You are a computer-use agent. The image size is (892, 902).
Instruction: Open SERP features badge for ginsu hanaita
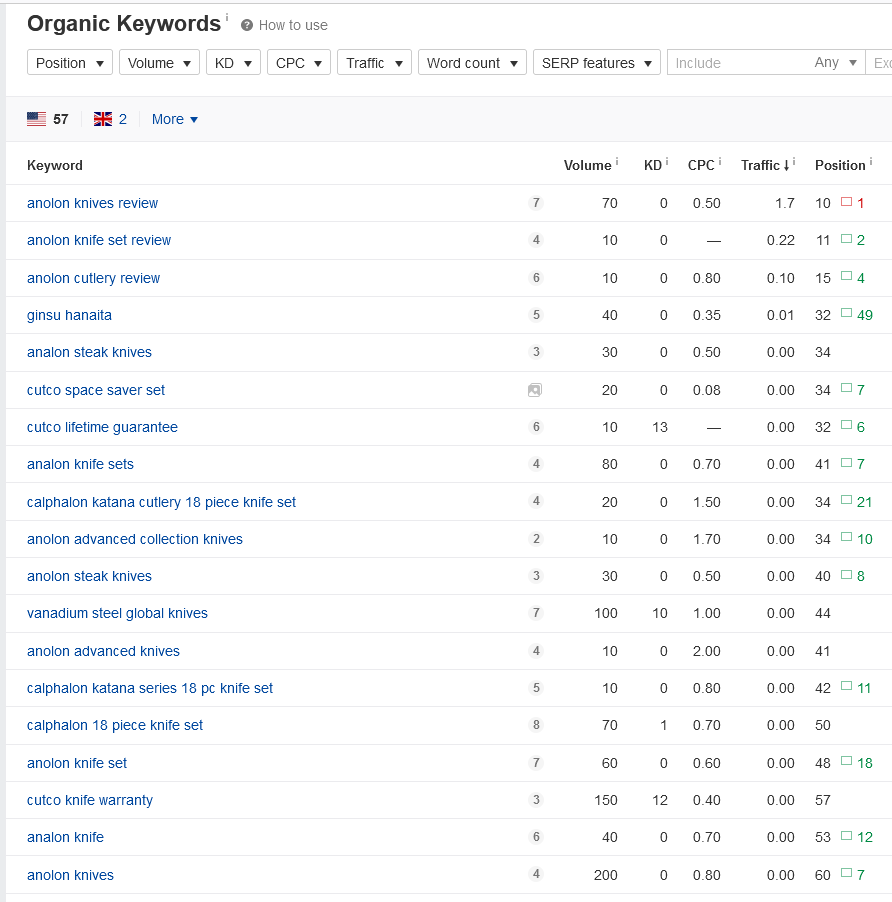536,315
